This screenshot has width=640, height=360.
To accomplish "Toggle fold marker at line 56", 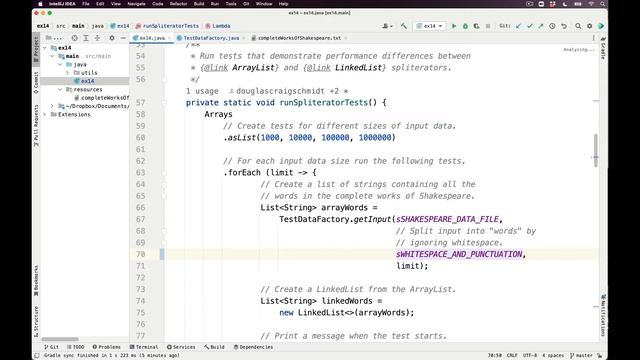I will click(164, 80).
